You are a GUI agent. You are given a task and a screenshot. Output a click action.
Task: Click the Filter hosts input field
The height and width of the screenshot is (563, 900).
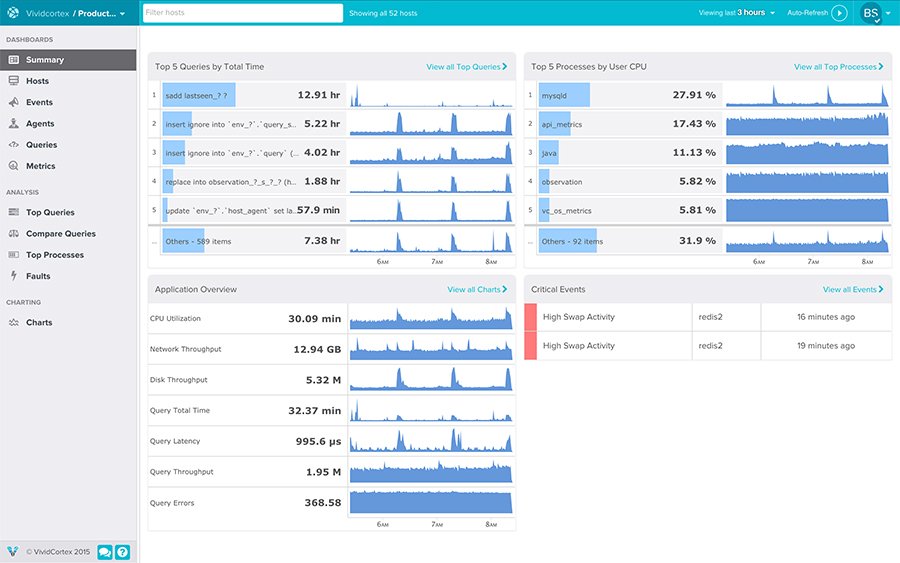241,13
